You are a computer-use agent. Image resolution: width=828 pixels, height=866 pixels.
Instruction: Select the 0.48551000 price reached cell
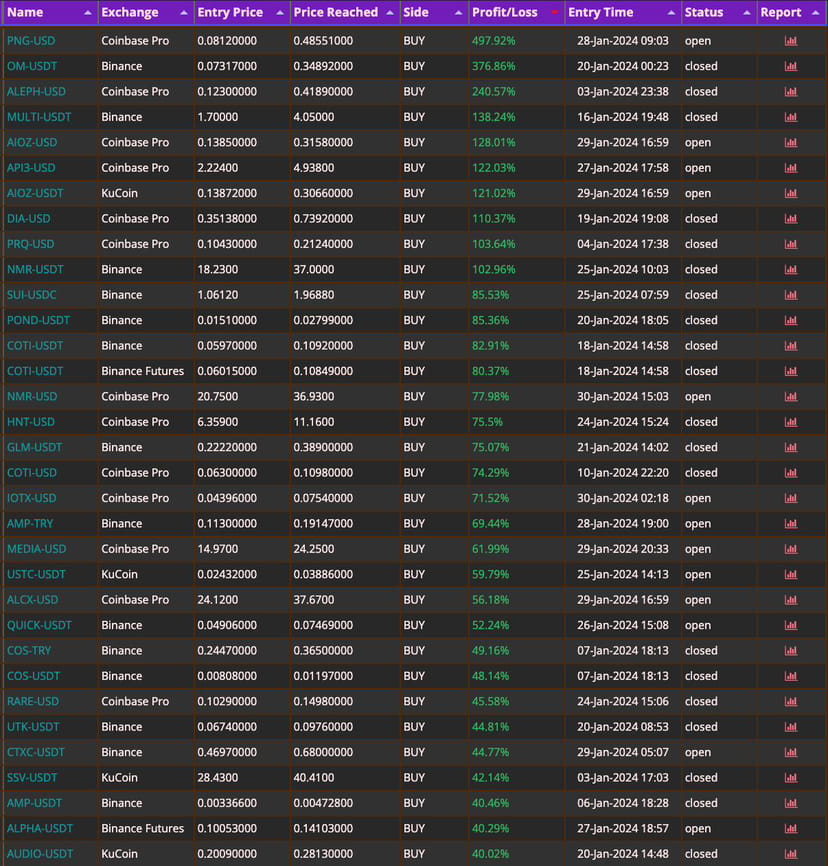pos(323,41)
